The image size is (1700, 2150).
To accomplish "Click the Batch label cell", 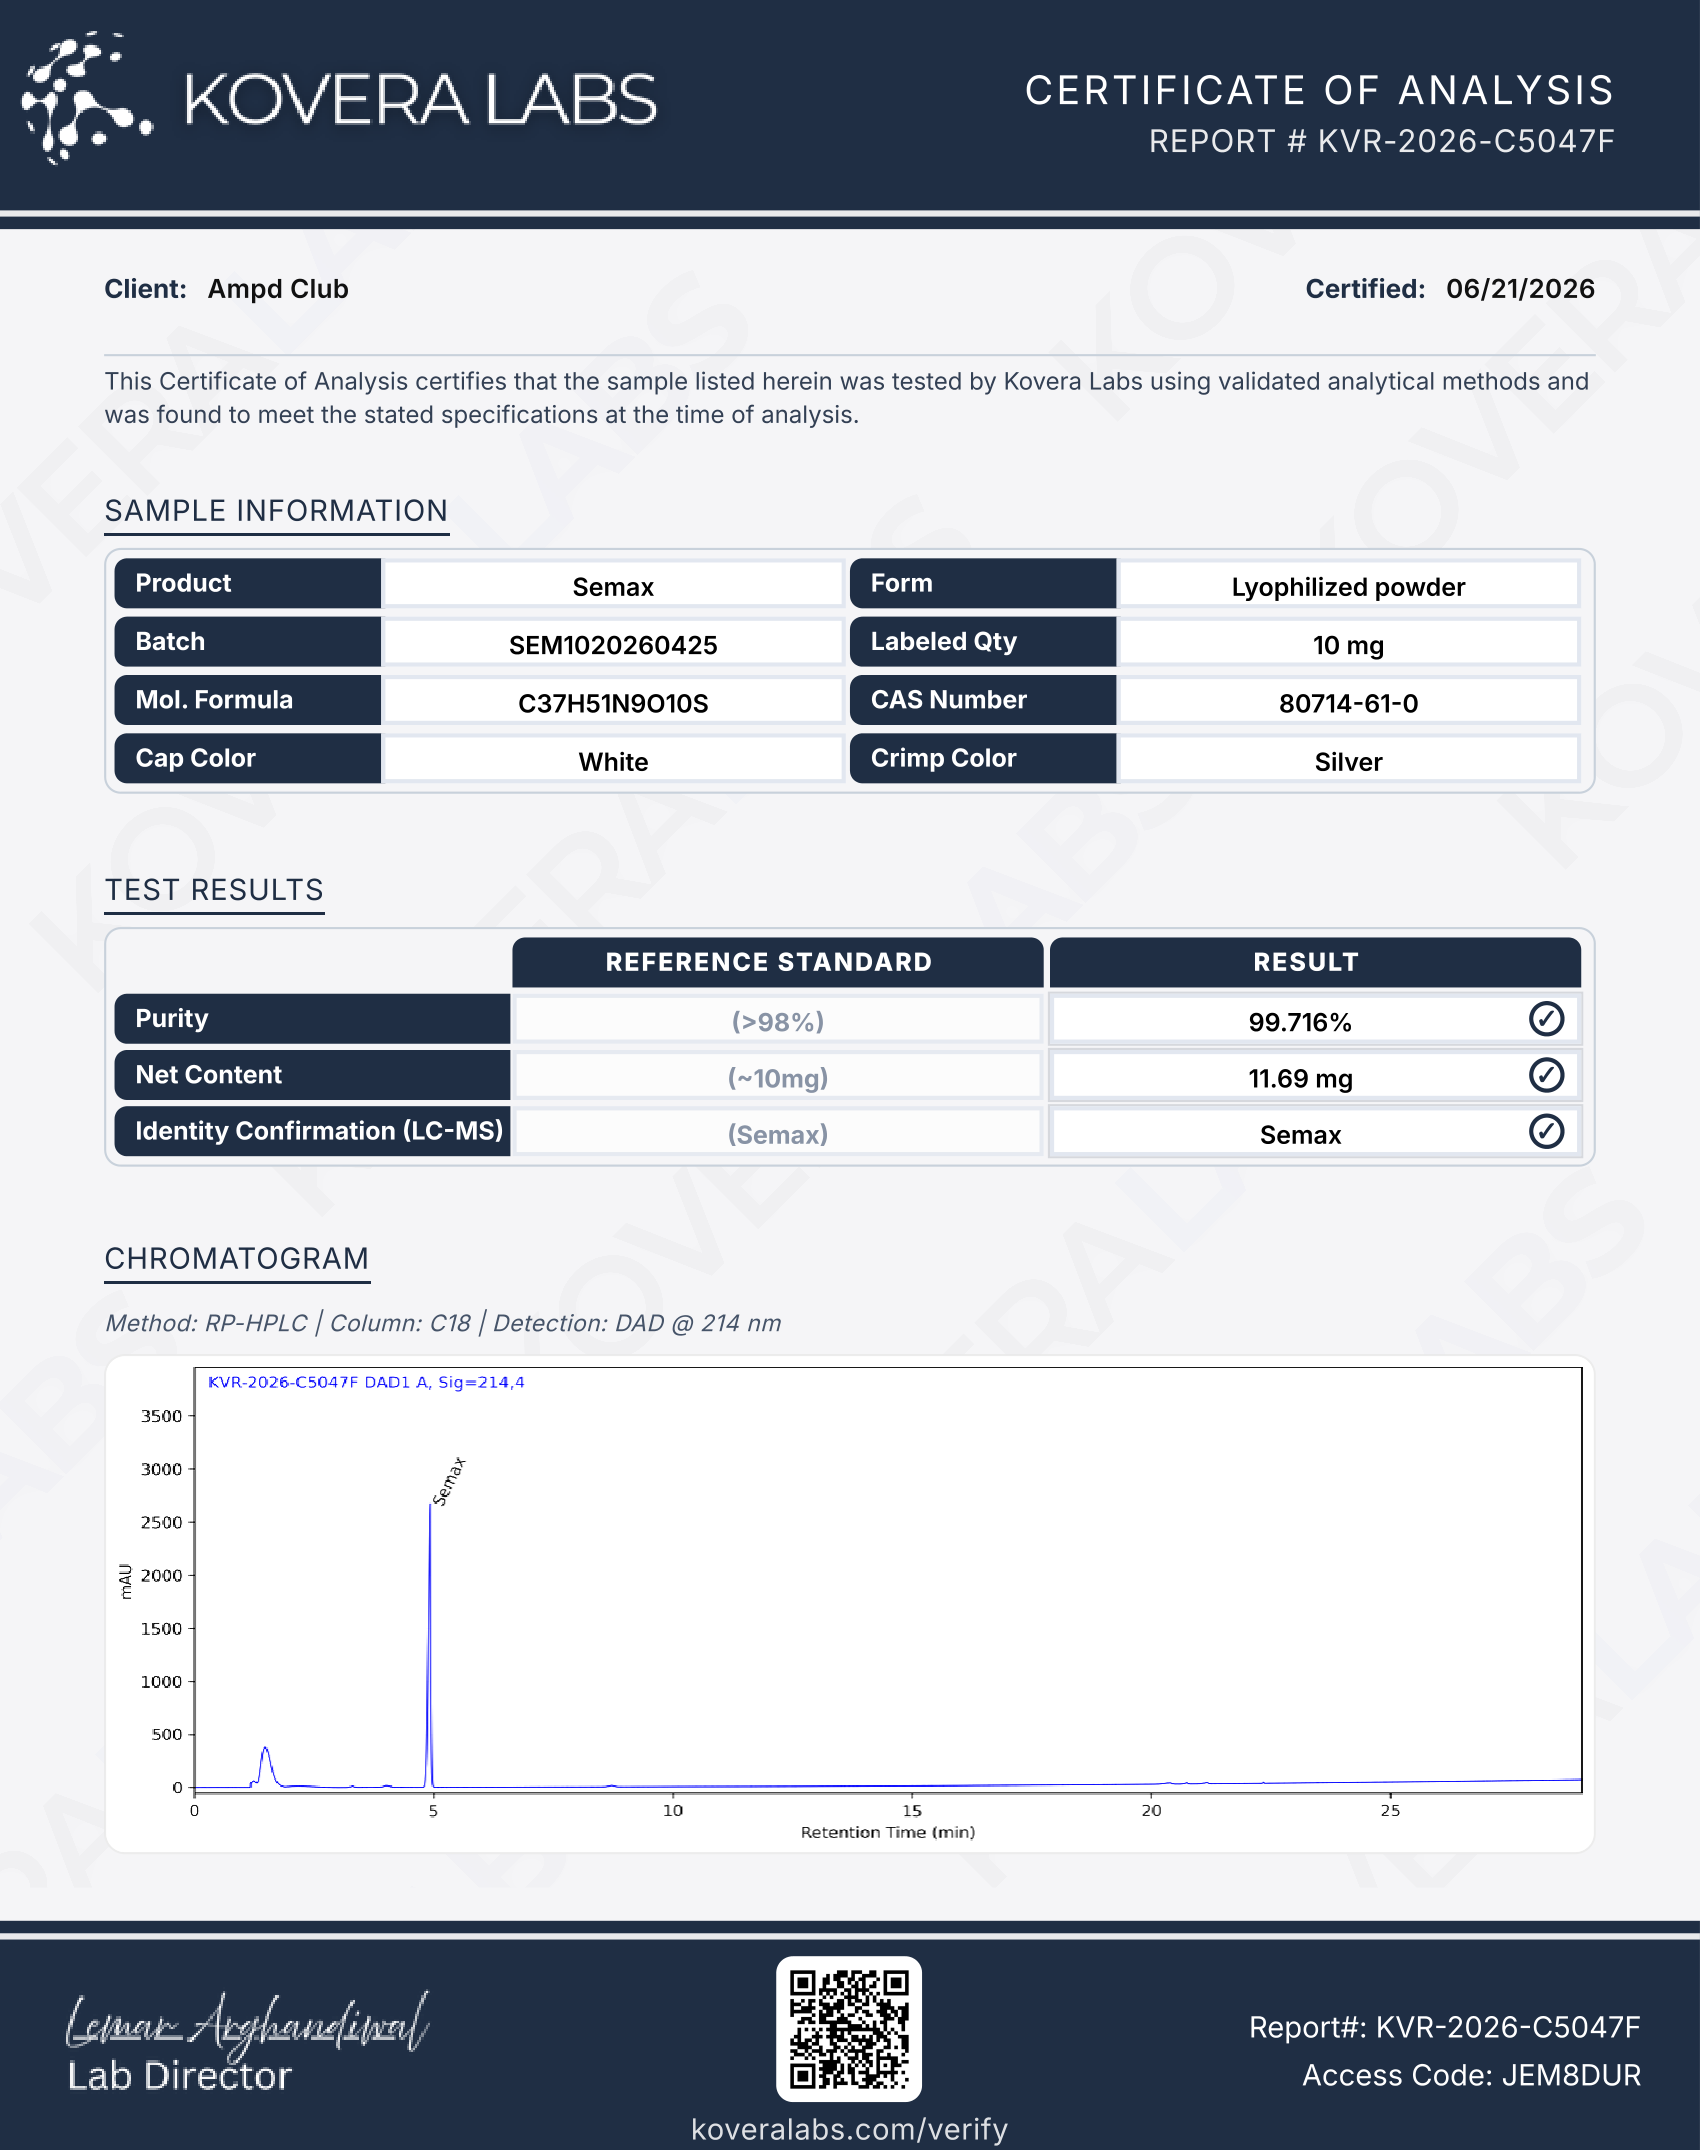I will point(248,641).
